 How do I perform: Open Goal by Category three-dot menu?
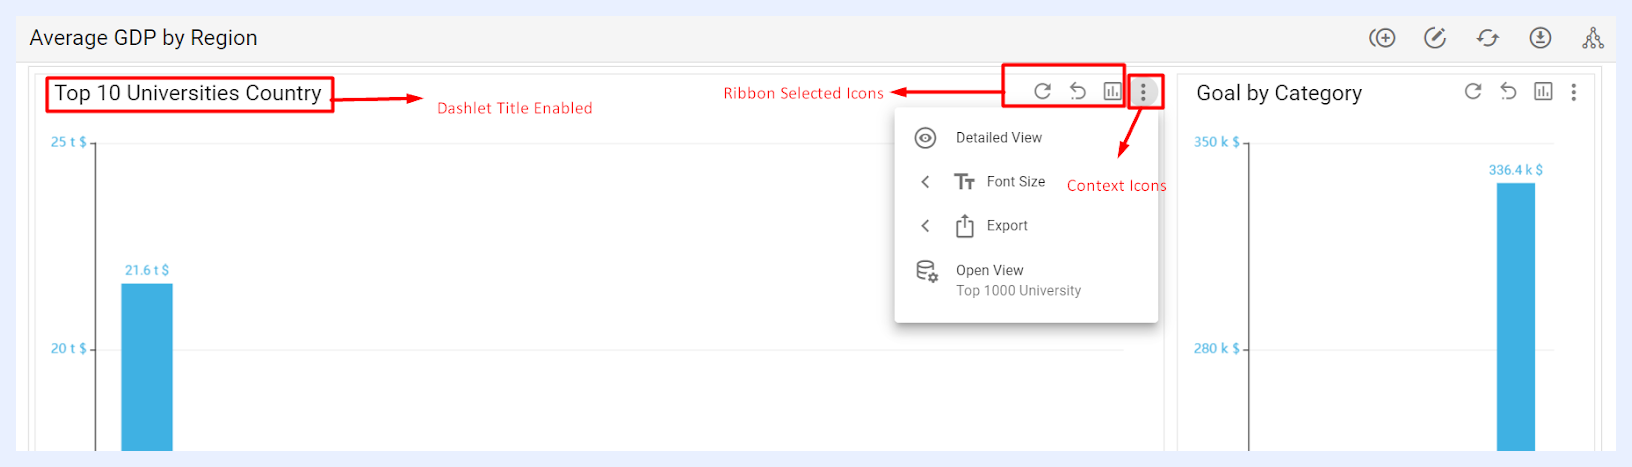[x=1574, y=92]
